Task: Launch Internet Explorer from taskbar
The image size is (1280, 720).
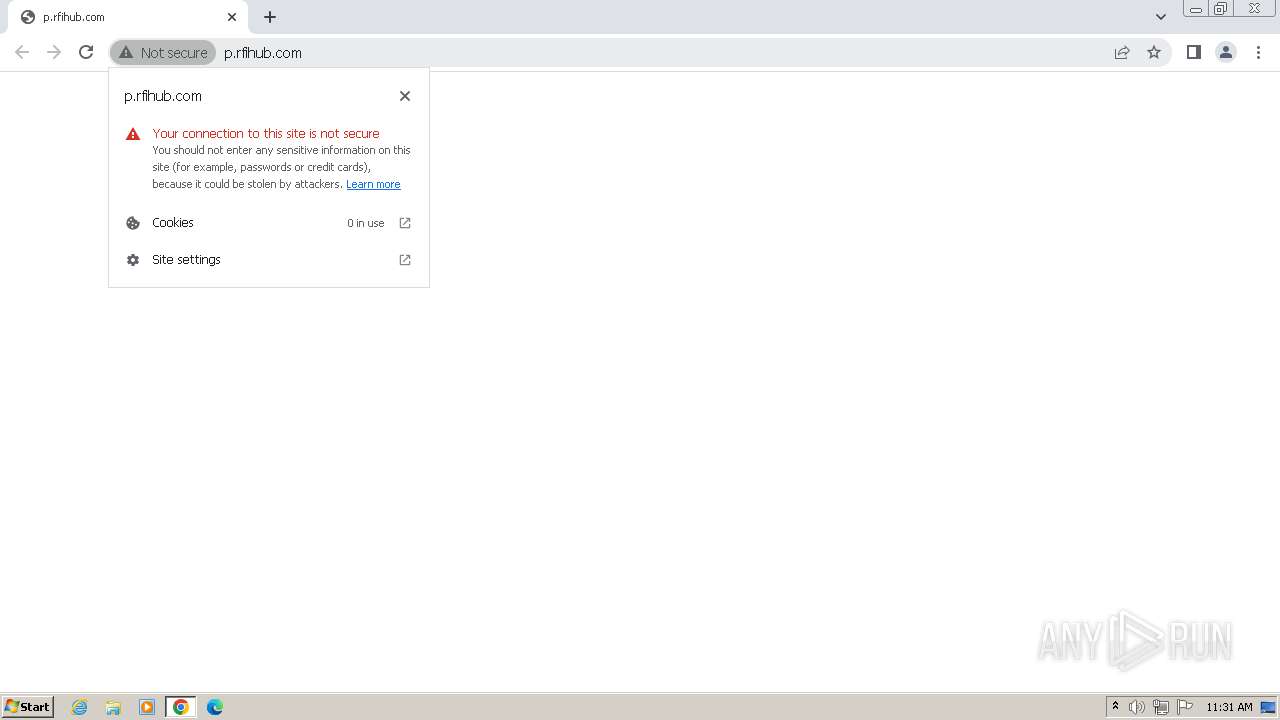Action: click(x=80, y=707)
